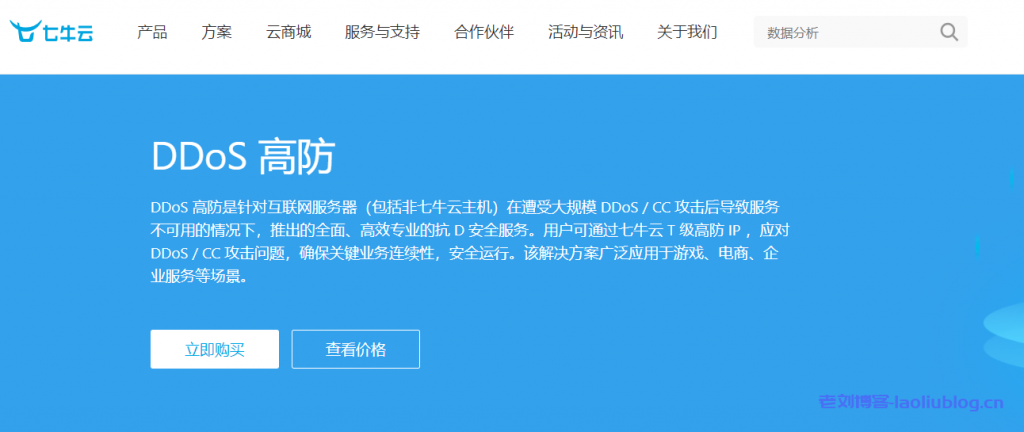Image resolution: width=1024 pixels, height=432 pixels.
Task: Click the 查看价格 button
Action: tap(356, 349)
